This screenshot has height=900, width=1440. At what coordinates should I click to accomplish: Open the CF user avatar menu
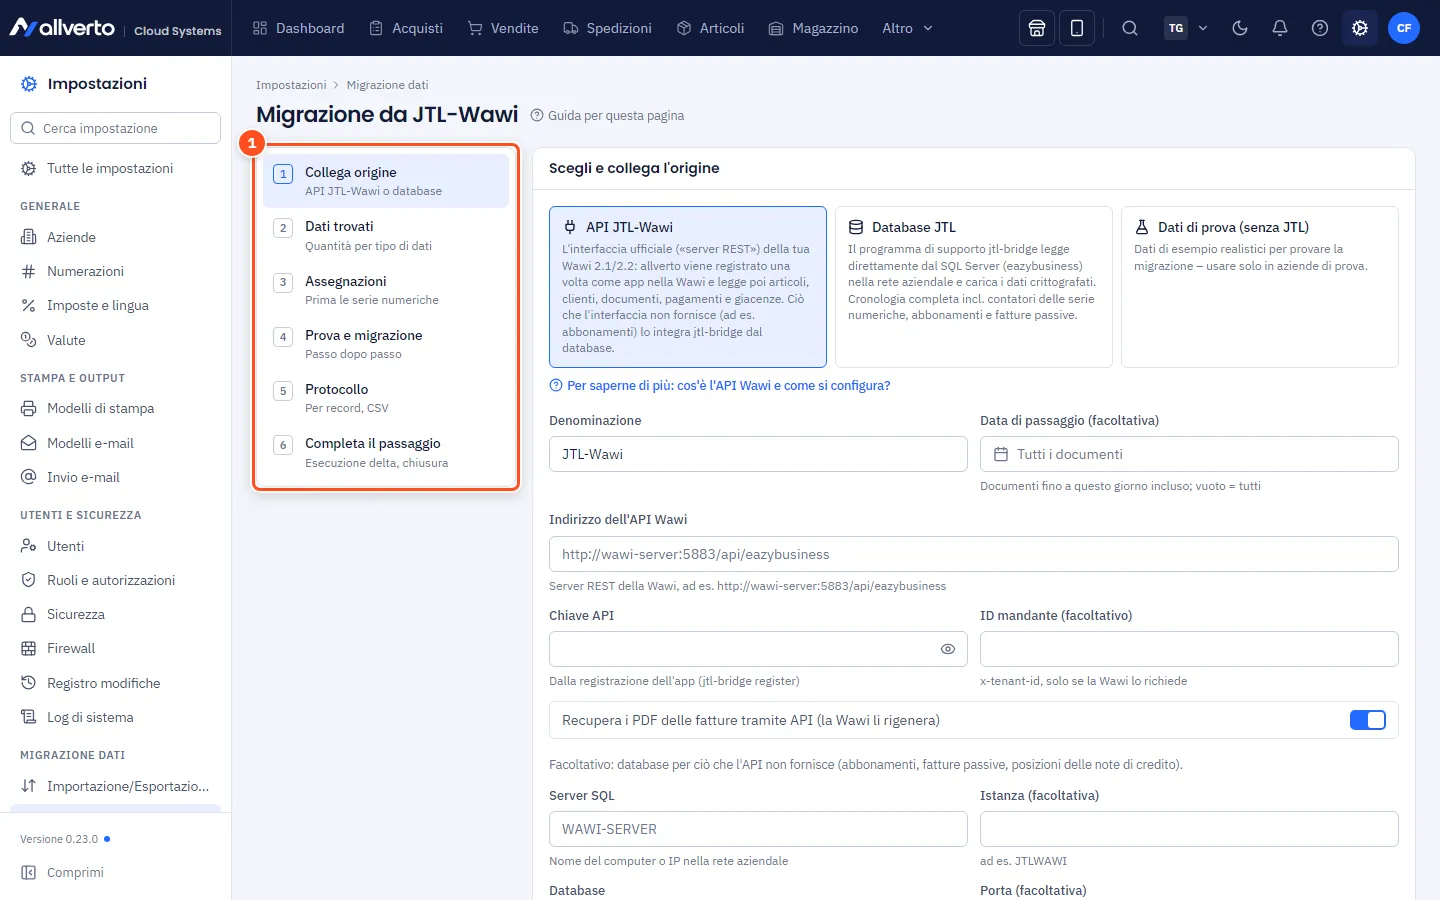(1404, 28)
